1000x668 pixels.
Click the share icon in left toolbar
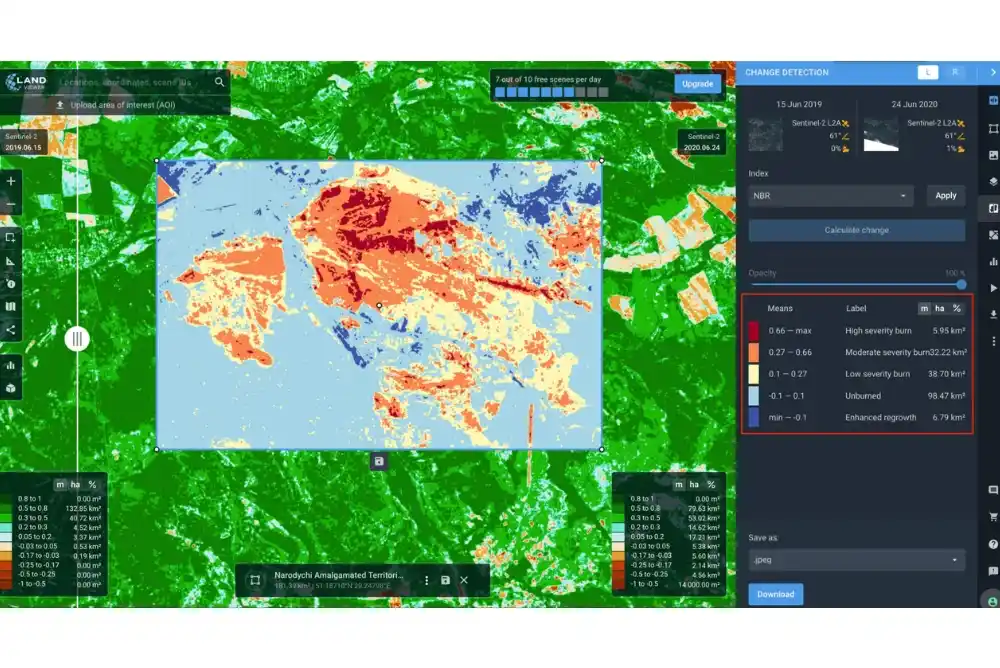pyautogui.click(x=11, y=329)
